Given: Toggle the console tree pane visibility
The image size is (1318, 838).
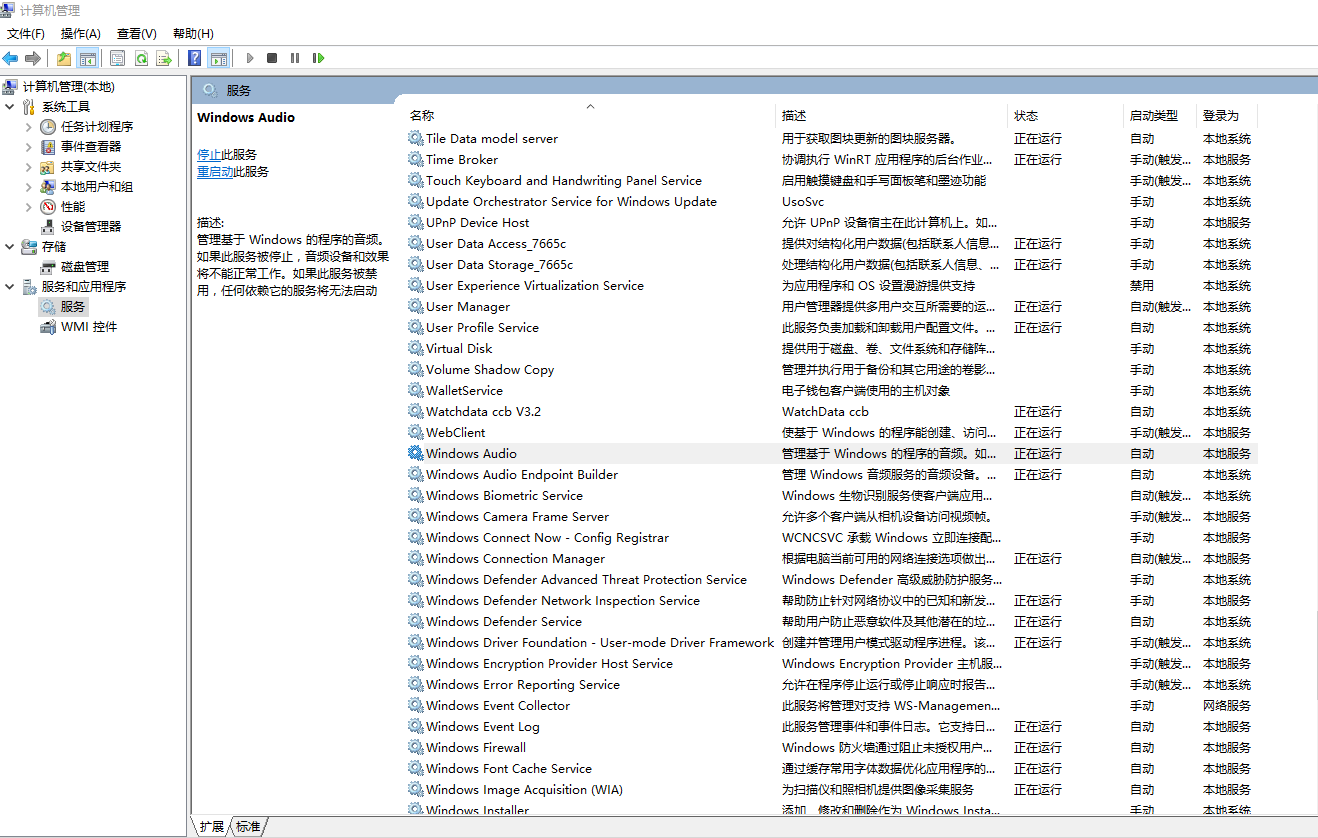Looking at the screenshot, I should pos(89,57).
